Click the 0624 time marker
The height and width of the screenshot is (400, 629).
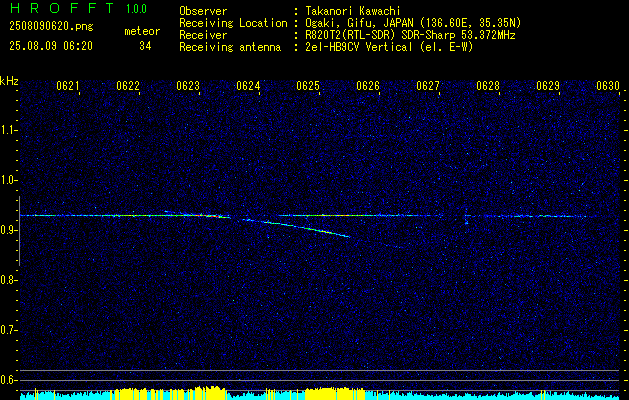click(x=248, y=86)
